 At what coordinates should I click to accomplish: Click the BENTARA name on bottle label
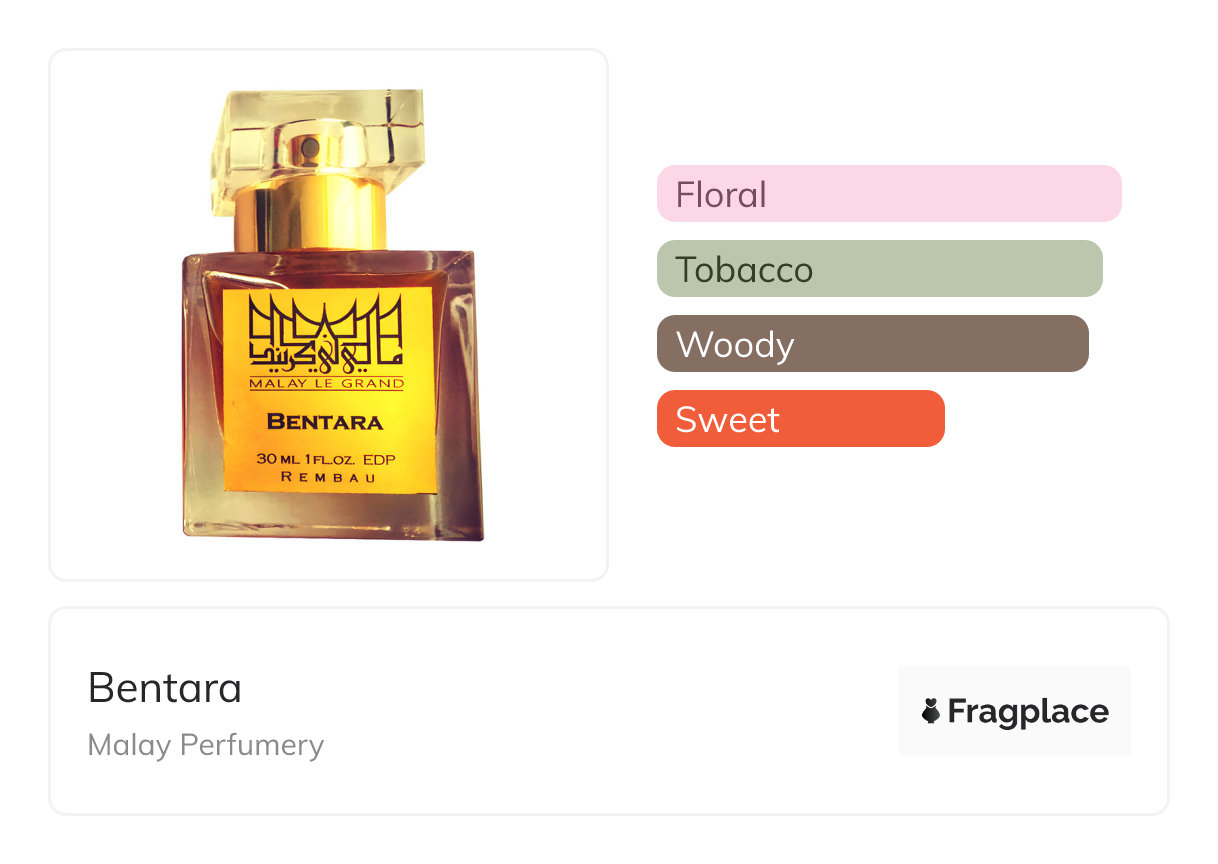325,421
